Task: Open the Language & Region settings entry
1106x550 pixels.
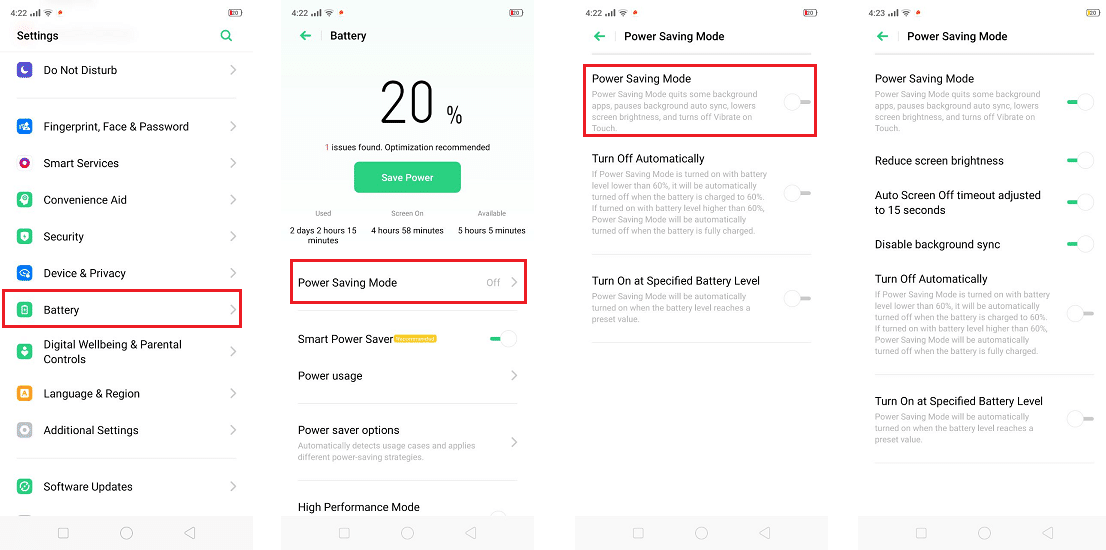Action: pyautogui.click(x=92, y=394)
